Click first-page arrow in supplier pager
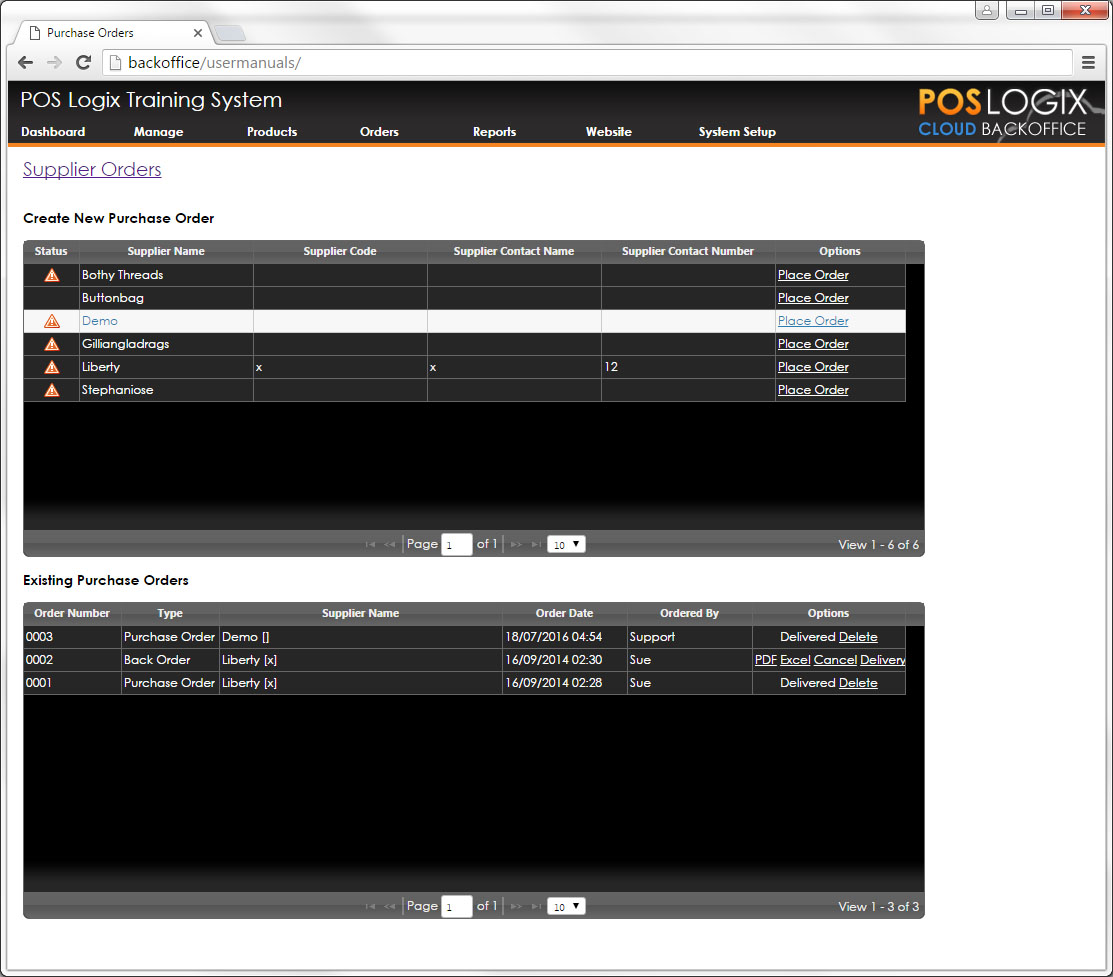Viewport: 1113px width, 977px height. [x=370, y=545]
